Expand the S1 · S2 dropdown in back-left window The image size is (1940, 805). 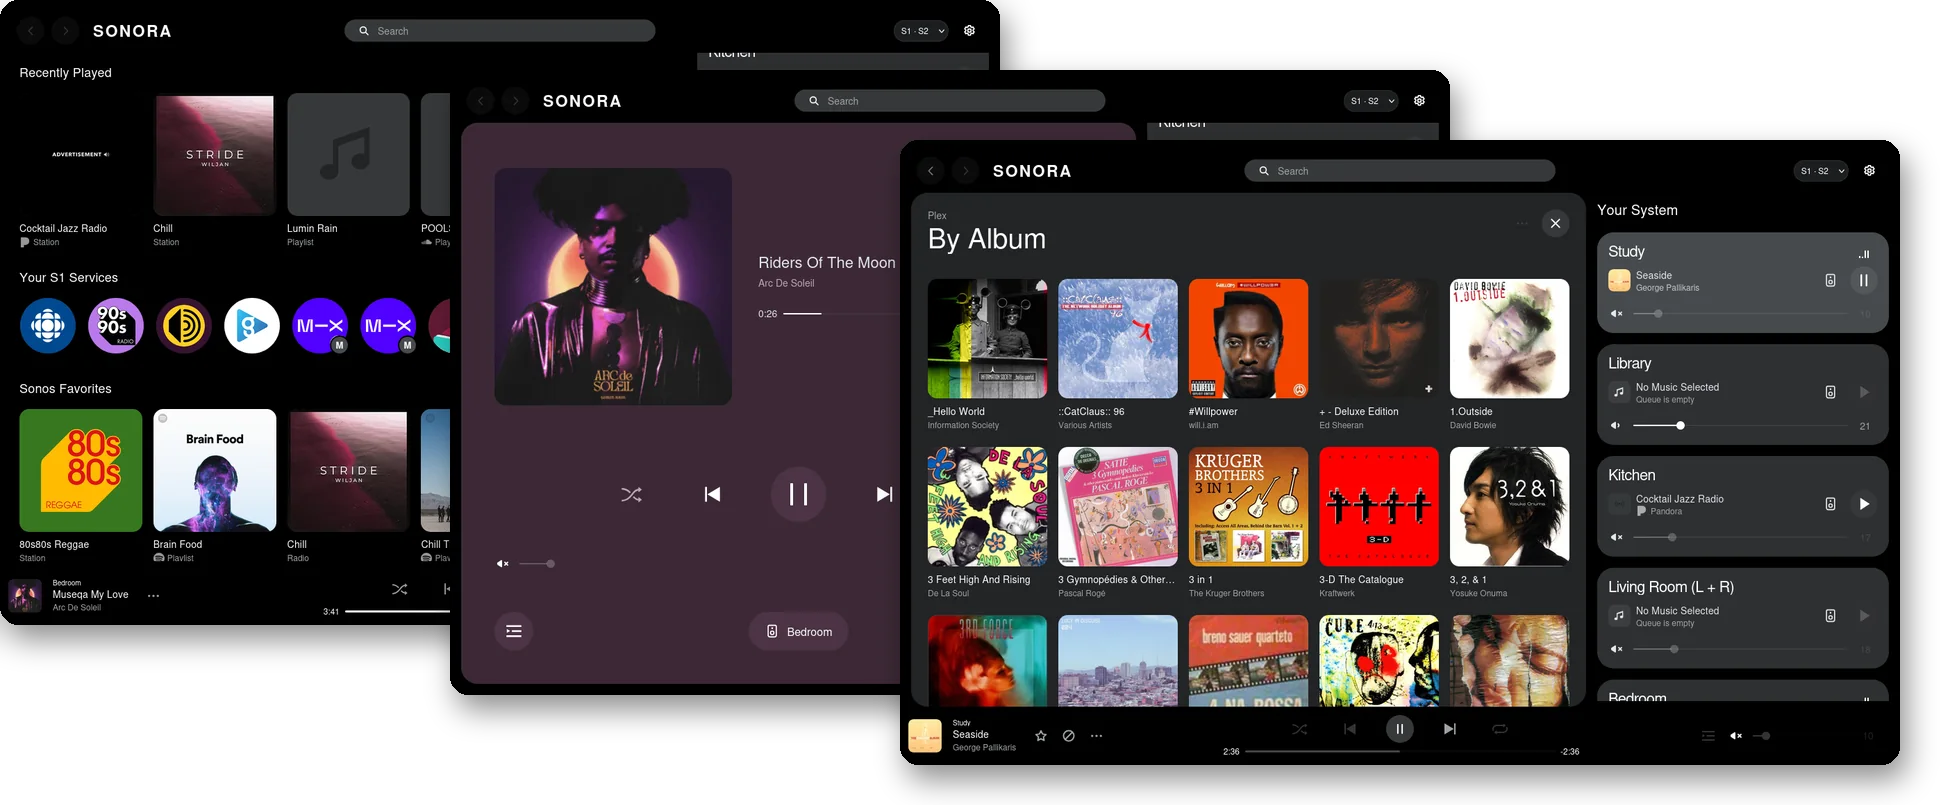coord(921,31)
